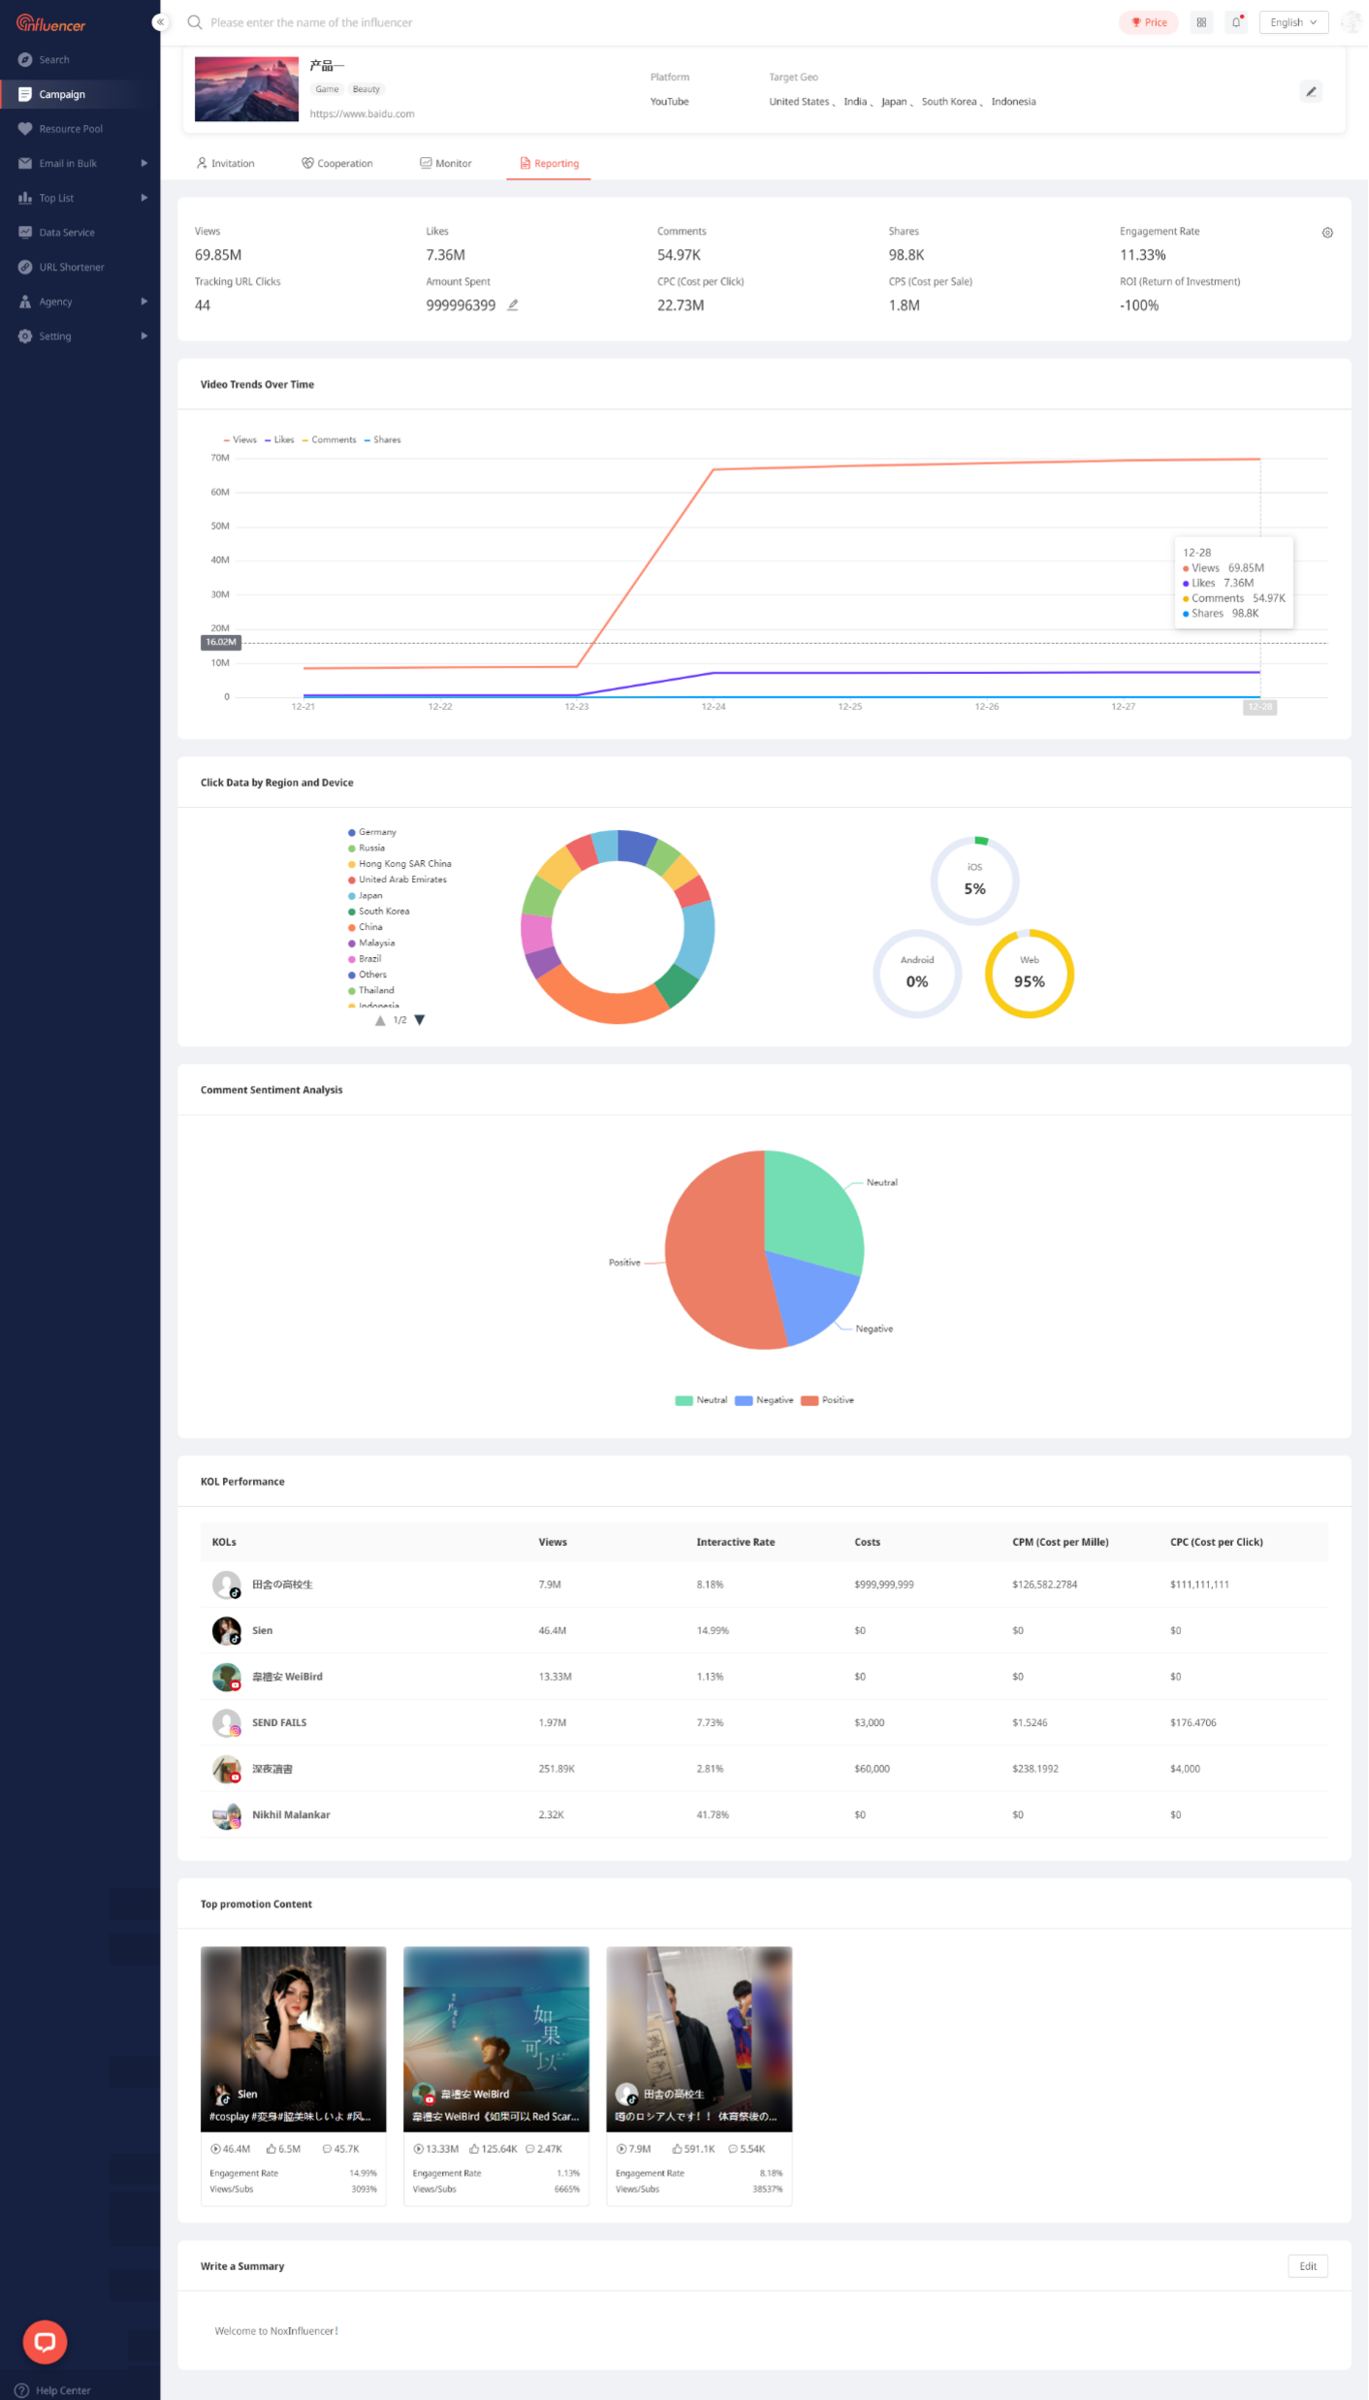Open the apps grid icon in header
This screenshot has height=2400, width=1369.
1201,22
